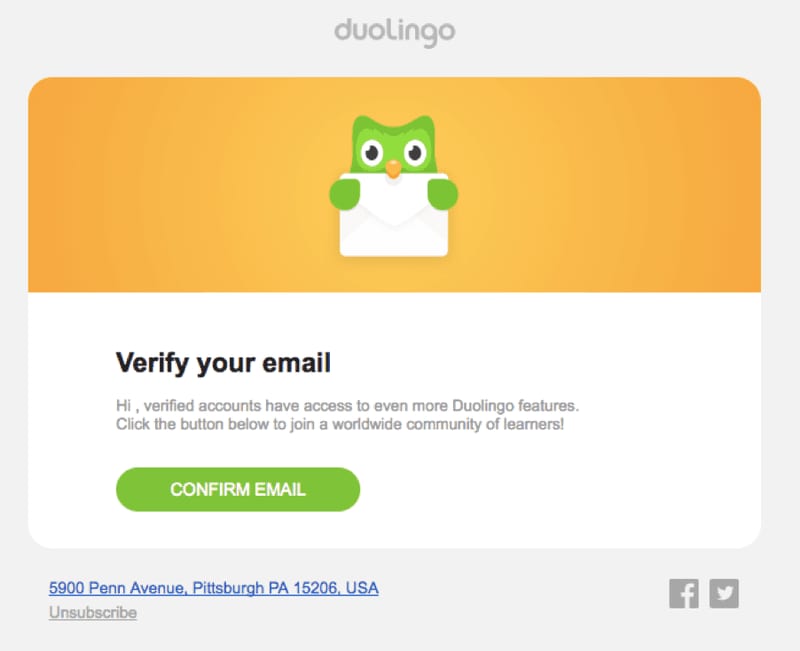Click the Unsubscribe link

pyautogui.click(x=93, y=612)
